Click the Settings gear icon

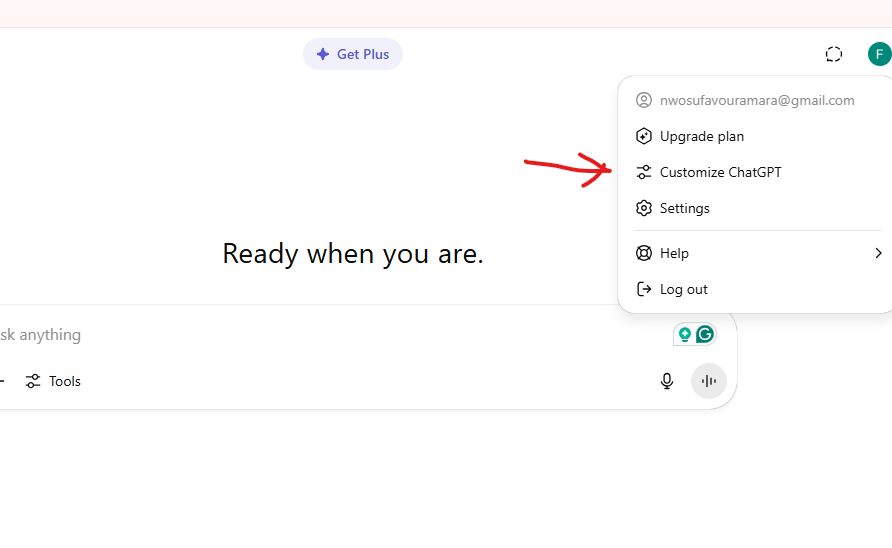pos(643,208)
